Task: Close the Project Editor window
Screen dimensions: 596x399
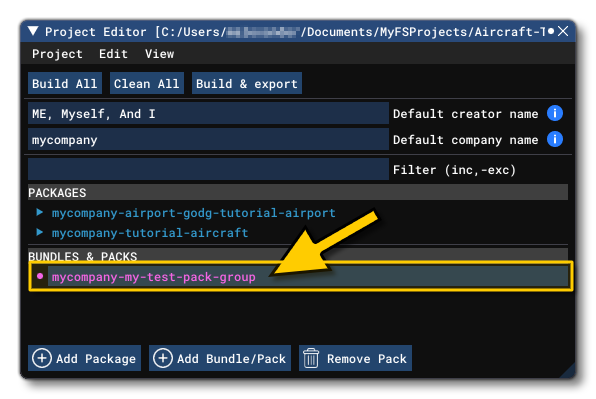Action: click(563, 31)
